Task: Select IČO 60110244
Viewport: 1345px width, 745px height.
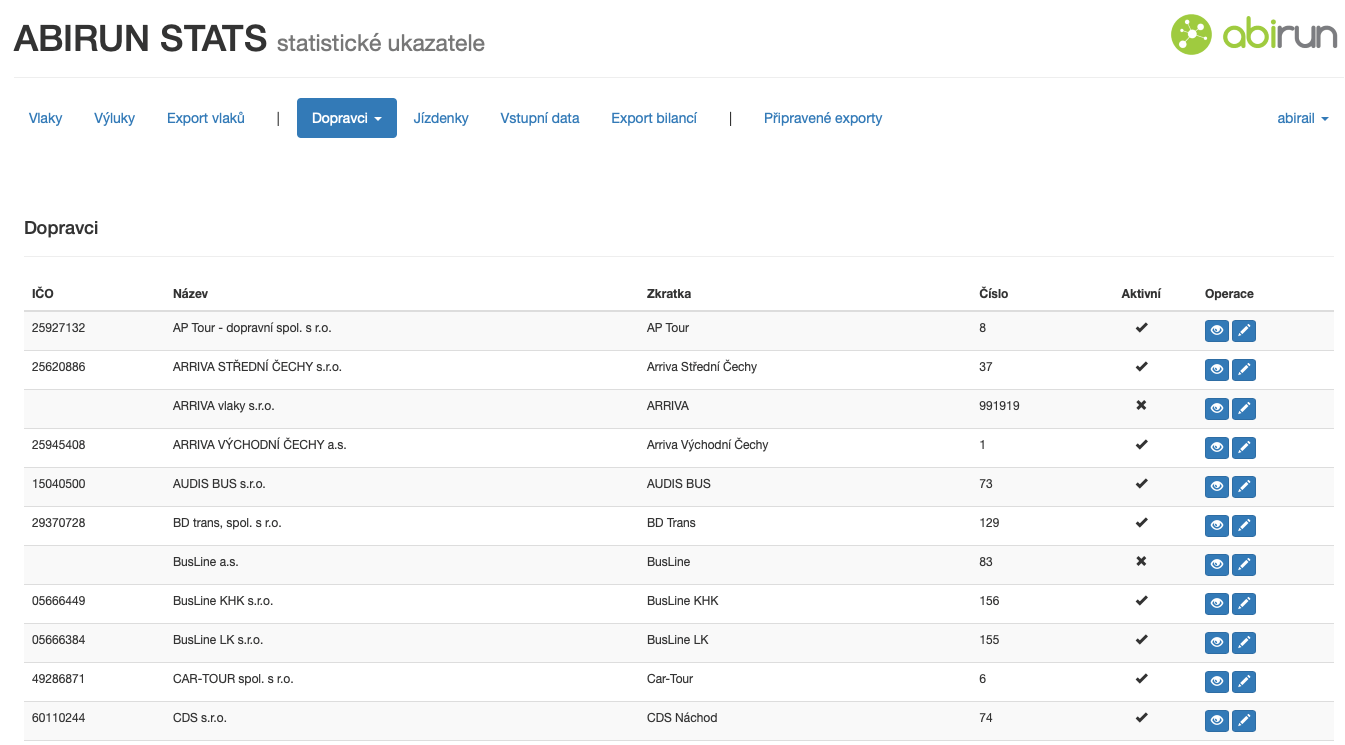Action: coord(59,718)
